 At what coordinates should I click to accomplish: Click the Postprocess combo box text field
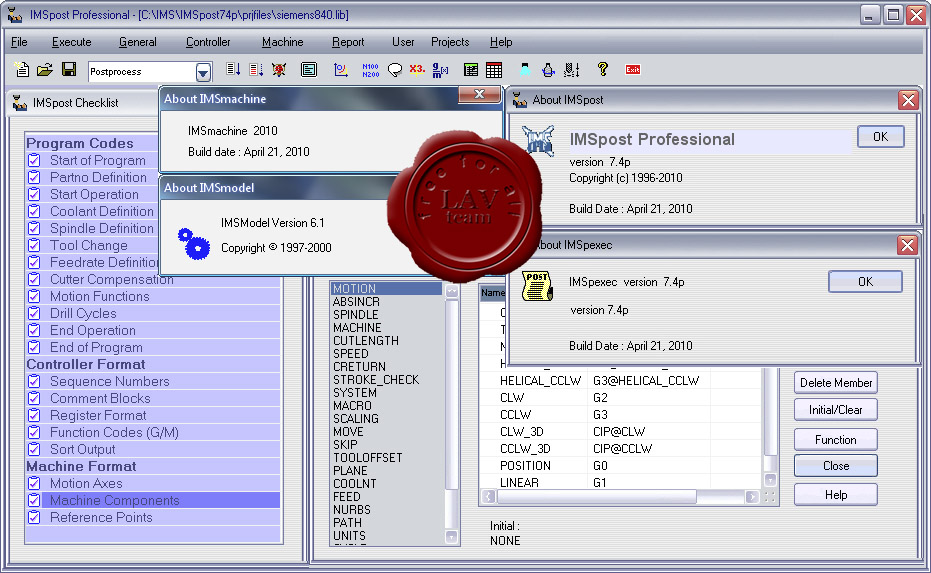pos(141,72)
